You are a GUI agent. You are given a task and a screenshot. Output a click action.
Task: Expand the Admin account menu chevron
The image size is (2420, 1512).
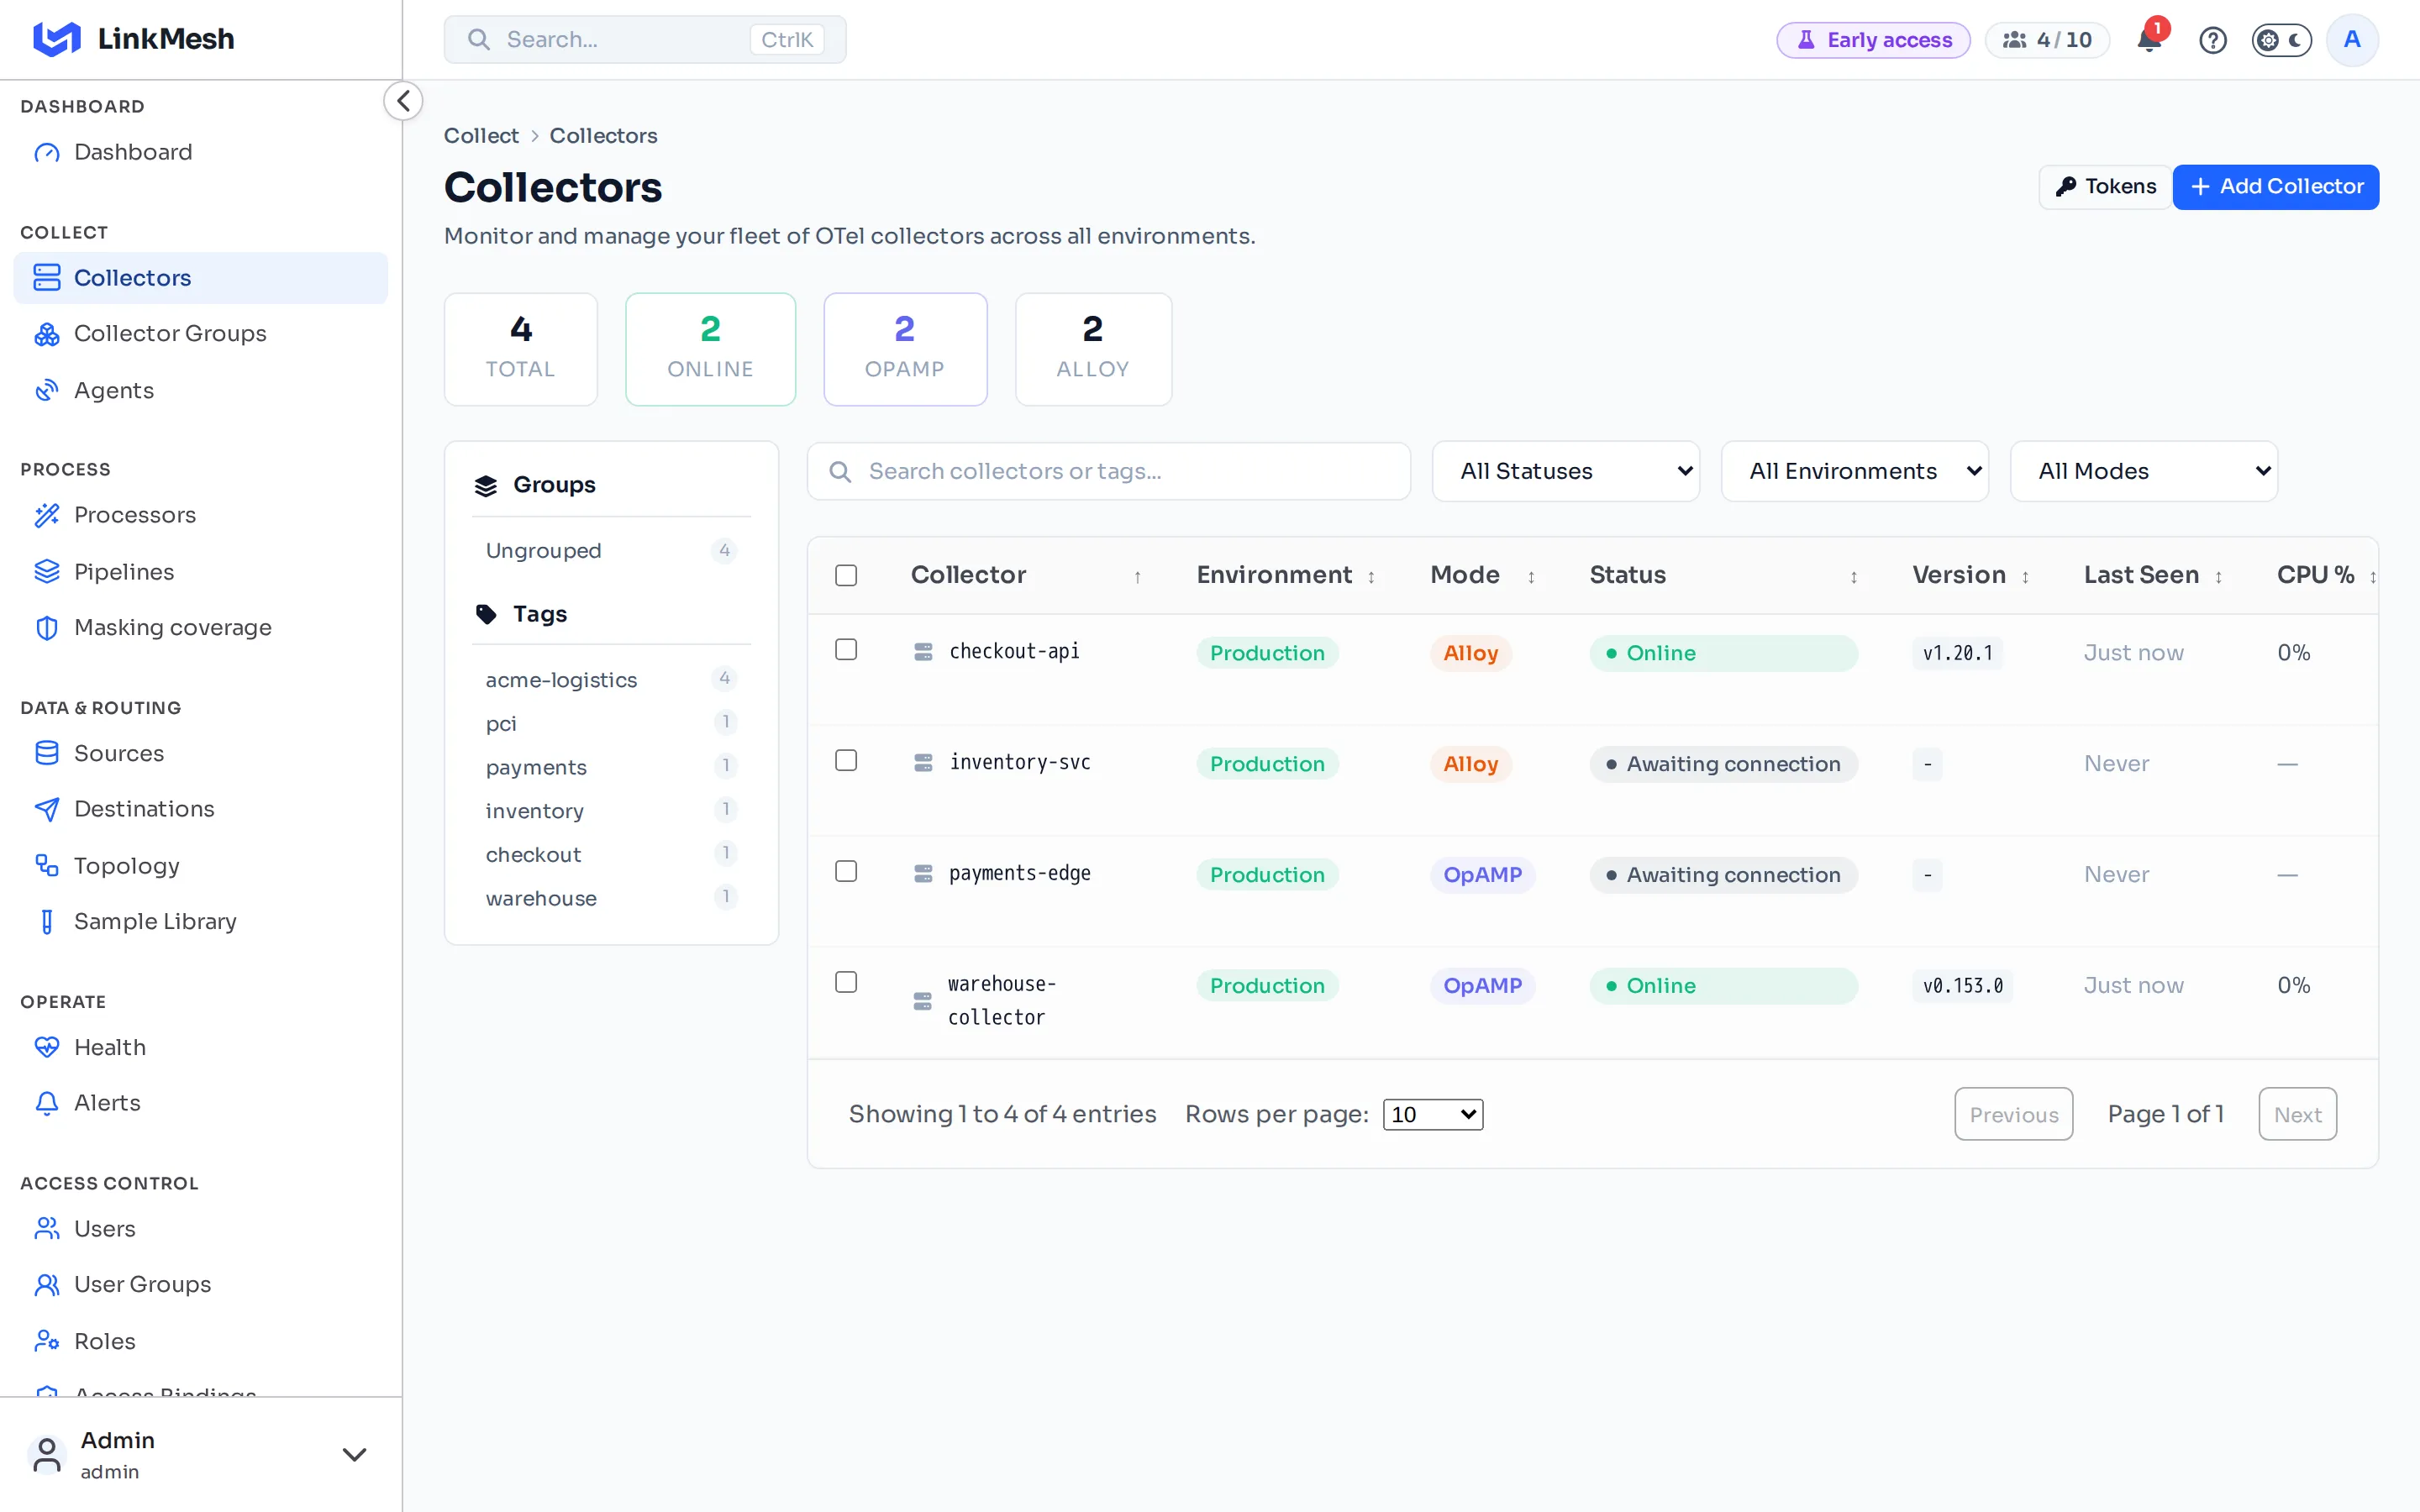pyautogui.click(x=354, y=1454)
